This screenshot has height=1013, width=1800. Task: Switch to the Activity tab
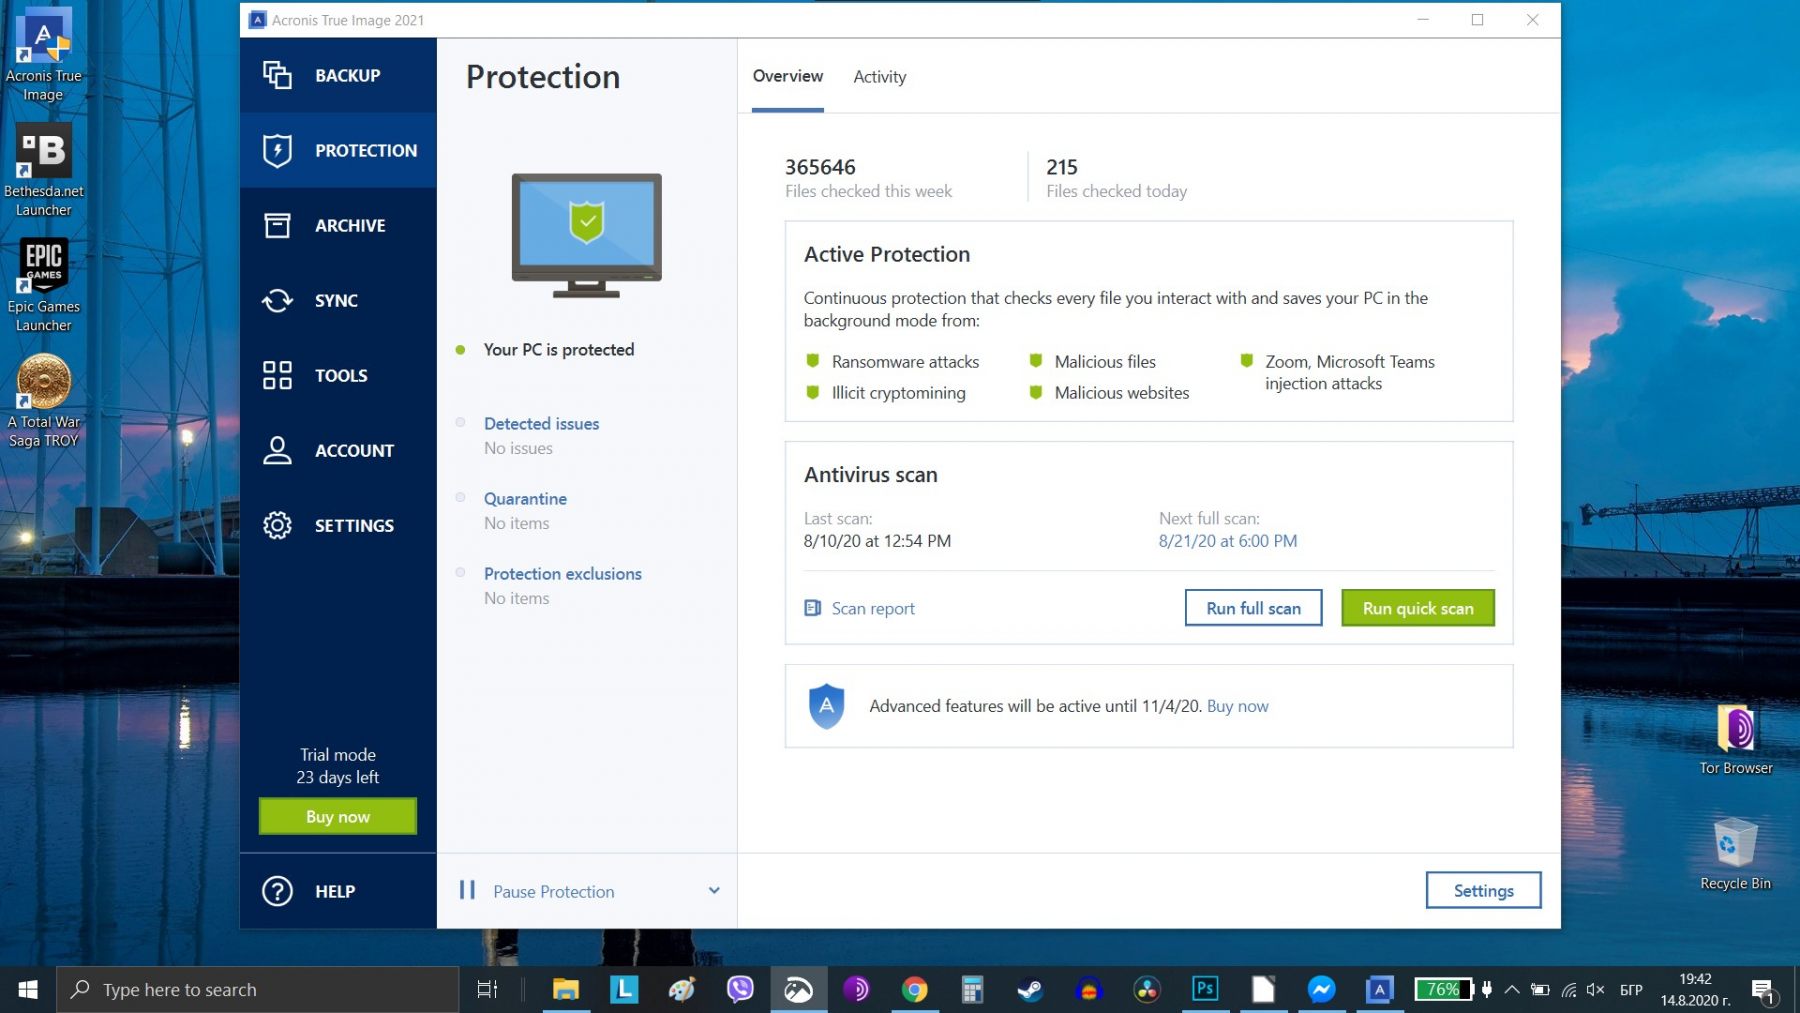point(880,77)
